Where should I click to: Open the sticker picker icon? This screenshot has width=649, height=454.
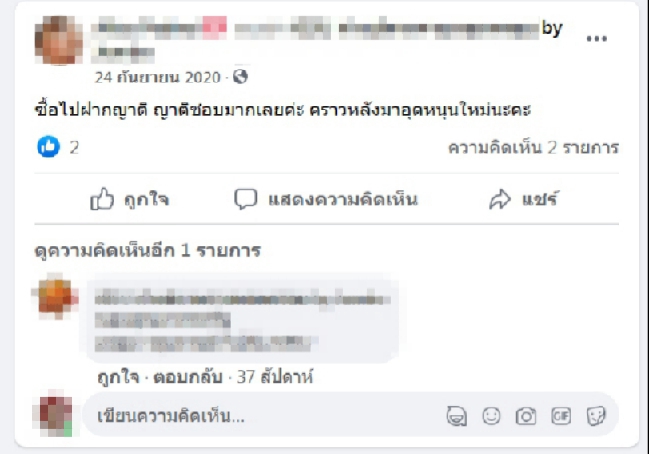(596, 416)
